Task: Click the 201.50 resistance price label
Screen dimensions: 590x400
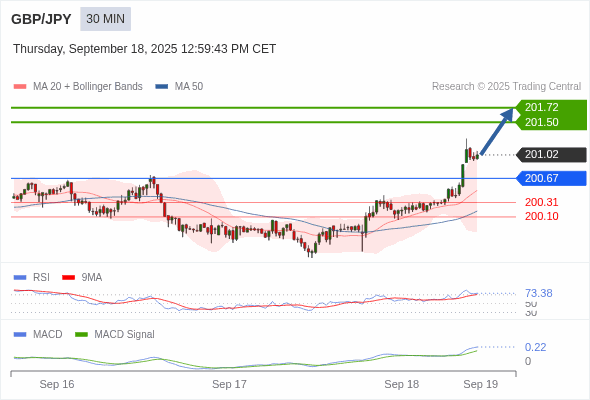Action: (x=541, y=122)
